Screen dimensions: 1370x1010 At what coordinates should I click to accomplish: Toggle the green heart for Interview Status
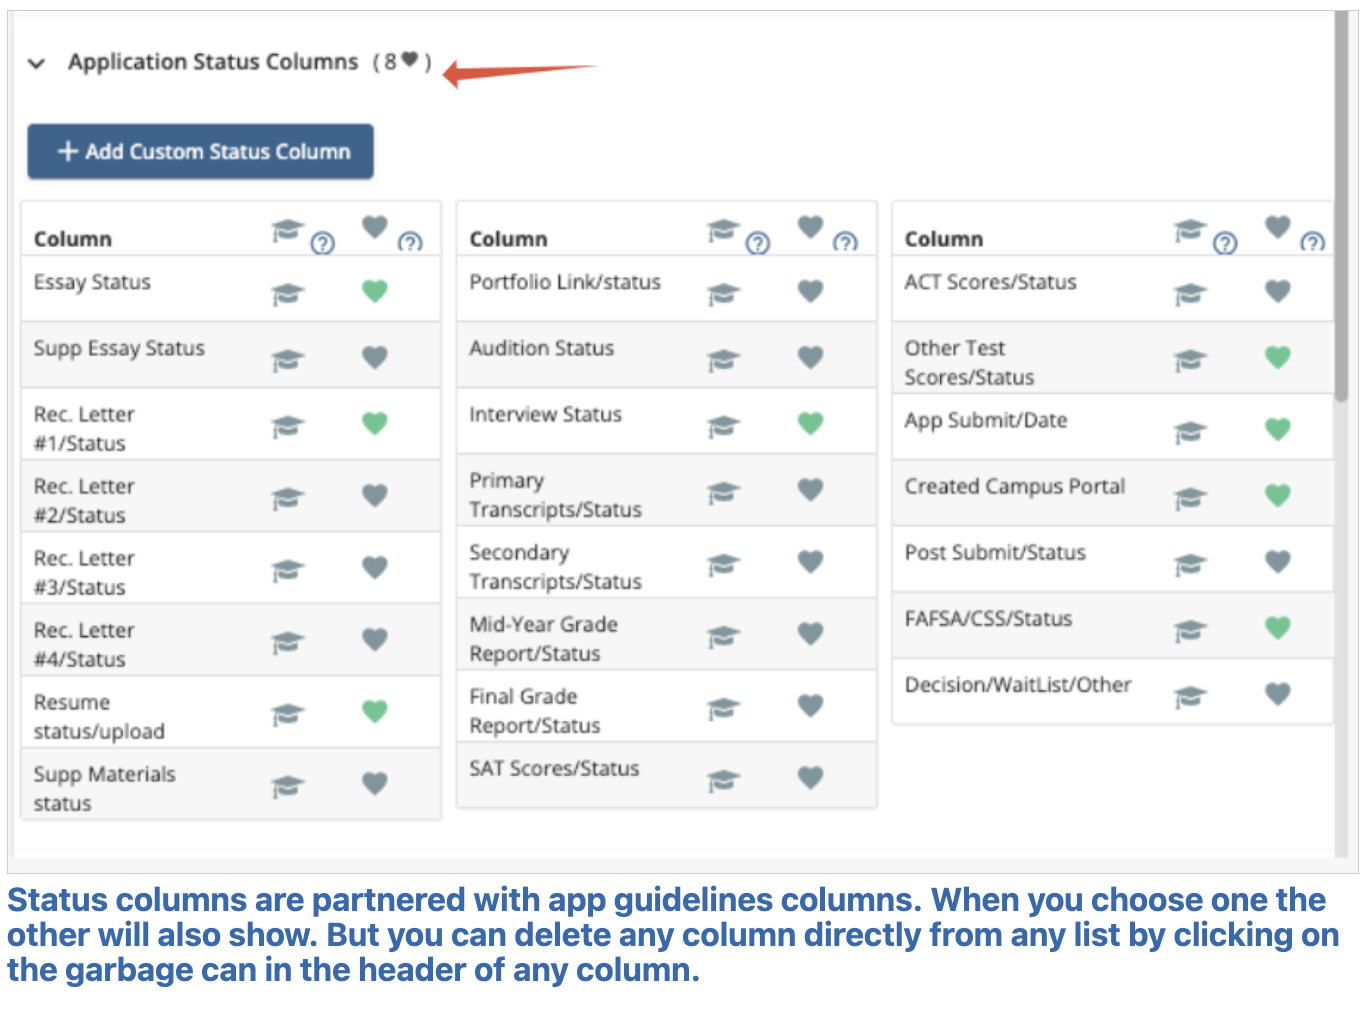810,423
